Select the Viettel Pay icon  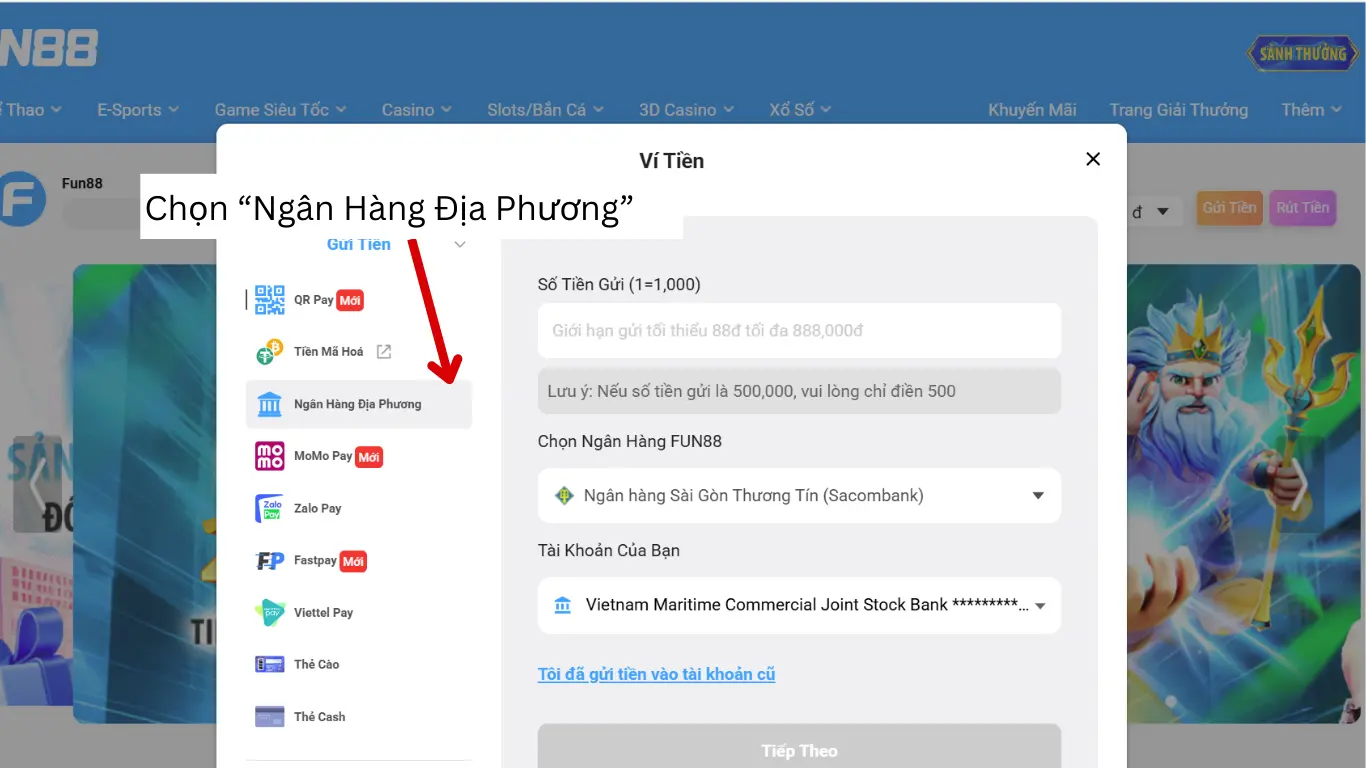point(270,613)
